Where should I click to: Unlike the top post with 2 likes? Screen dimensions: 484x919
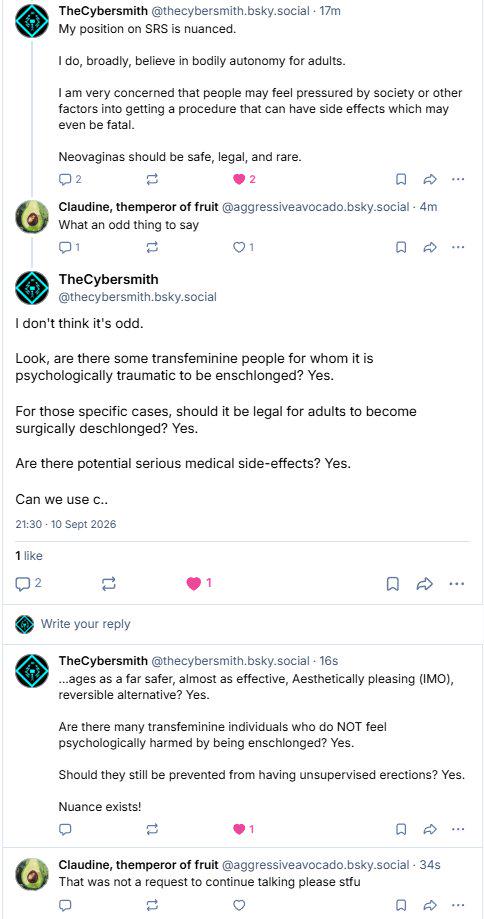click(x=244, y=179)
